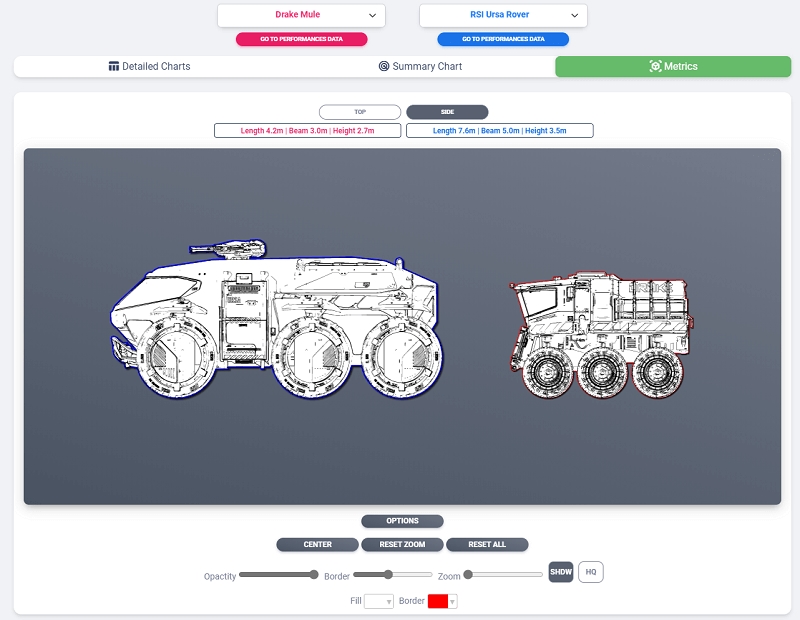The width and height of the screenshot is (800, 620).
Task: Expand the RSI Ursa Rover dropdown
Action: [x=503, y=15]
